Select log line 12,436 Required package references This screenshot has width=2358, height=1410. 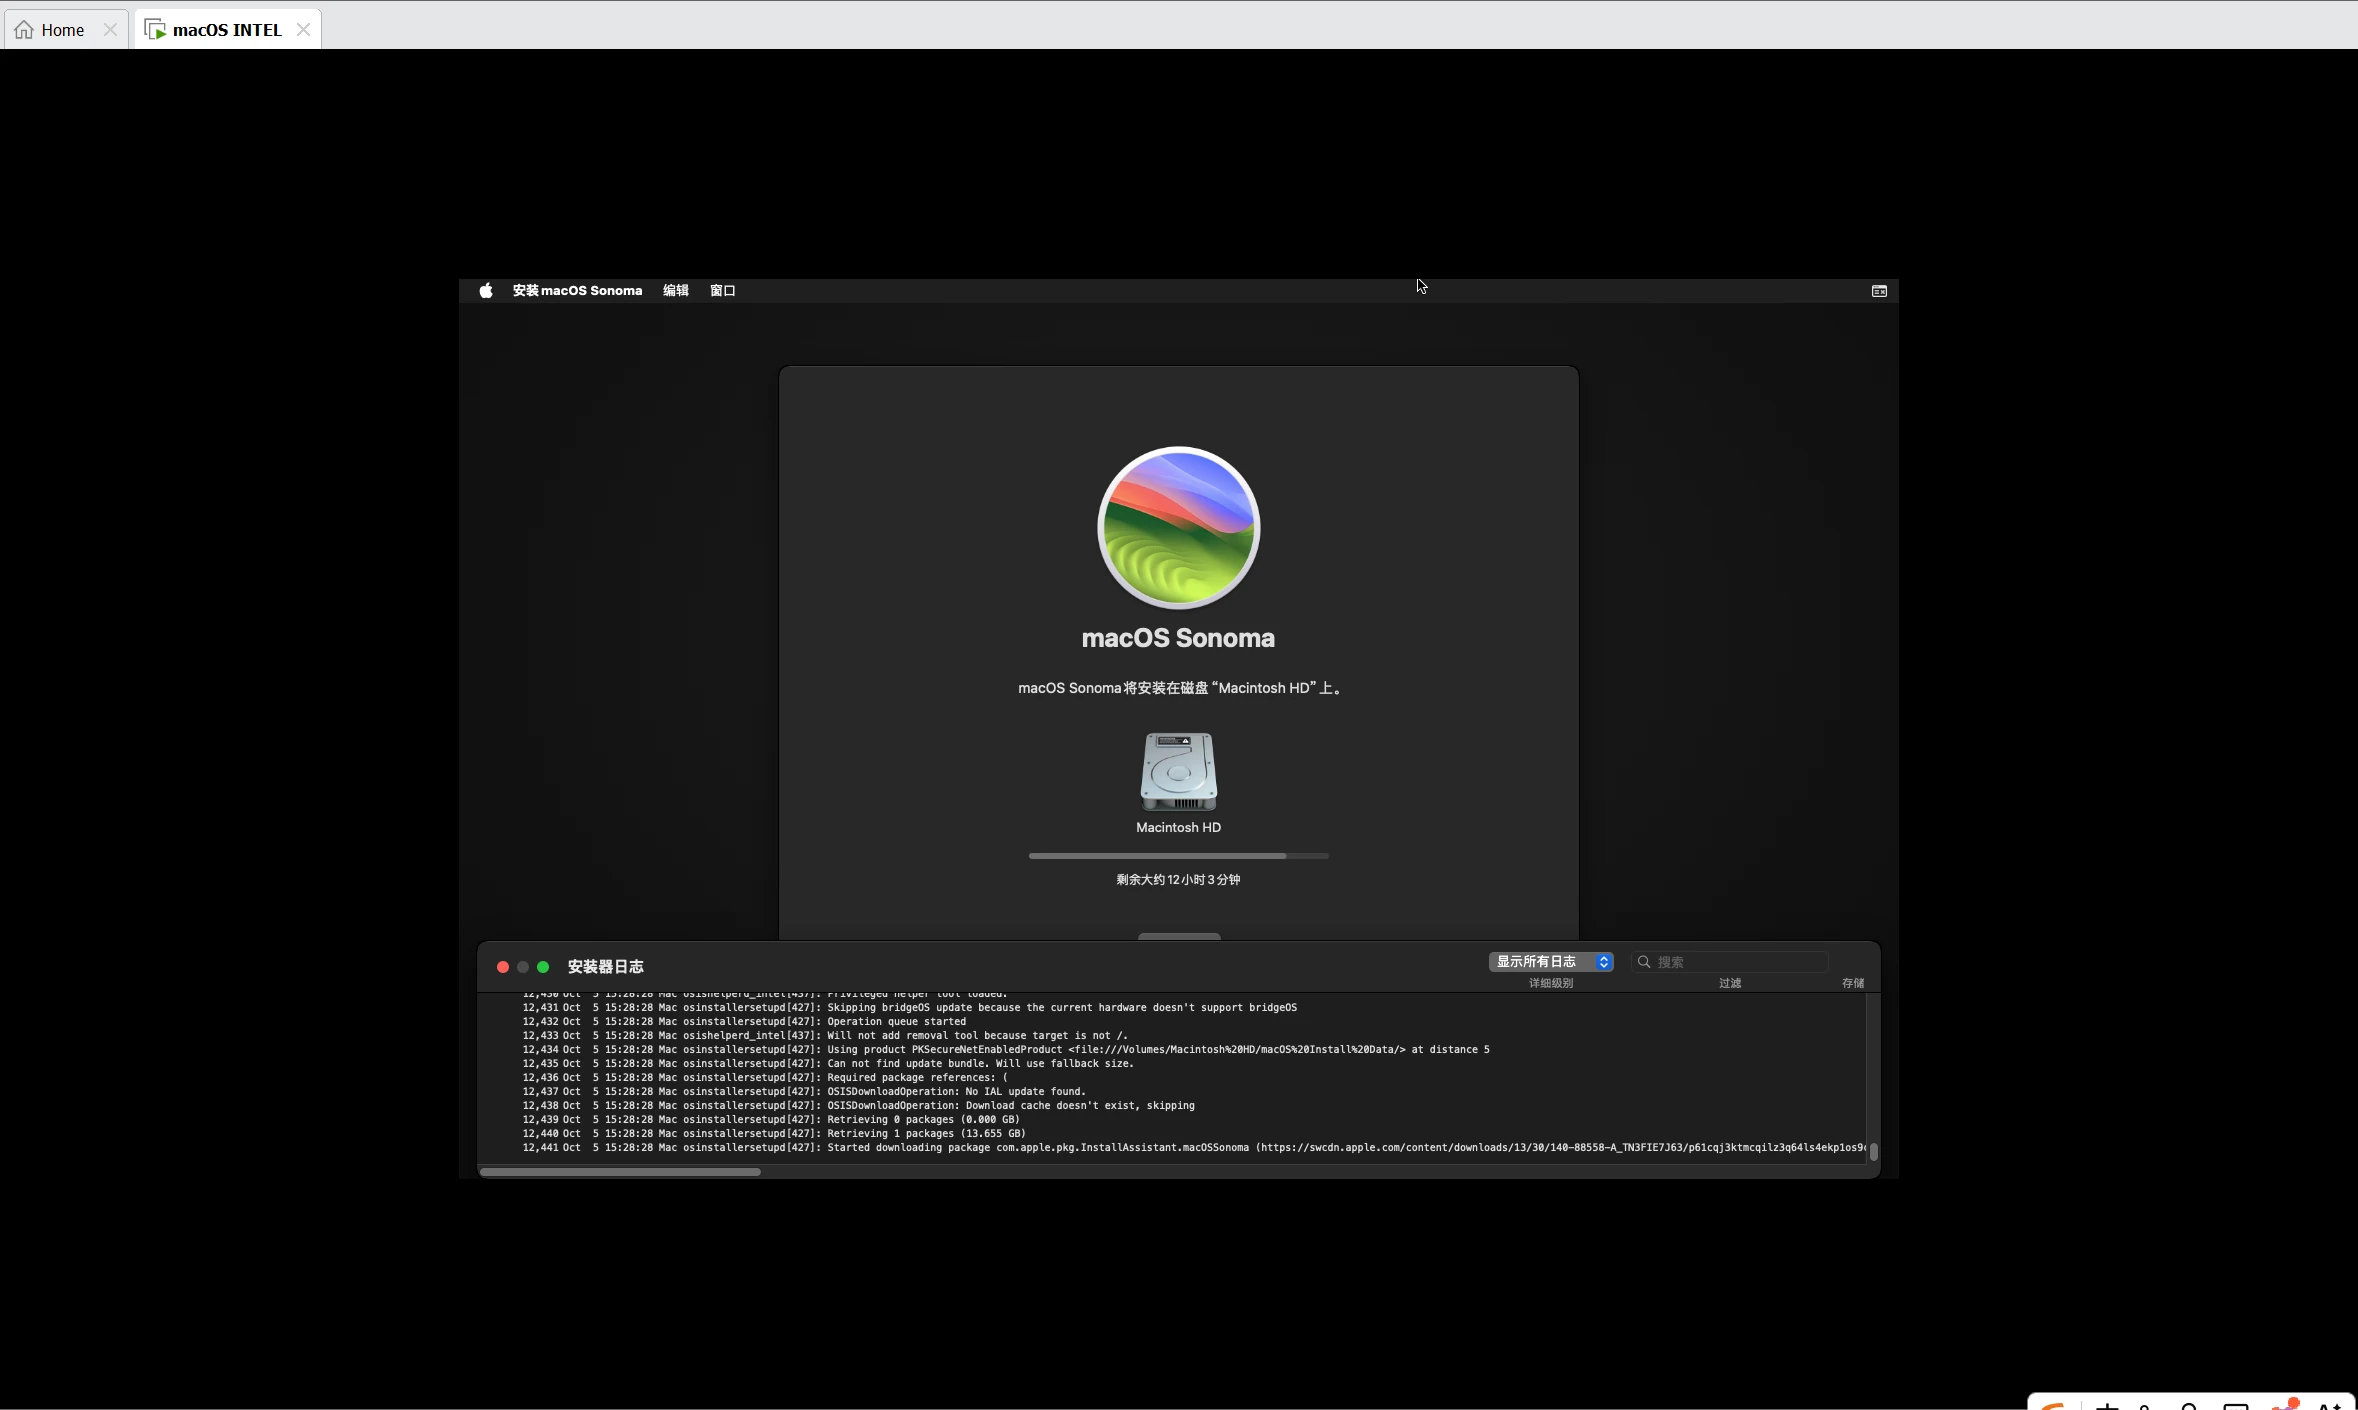coord(765,1078)
